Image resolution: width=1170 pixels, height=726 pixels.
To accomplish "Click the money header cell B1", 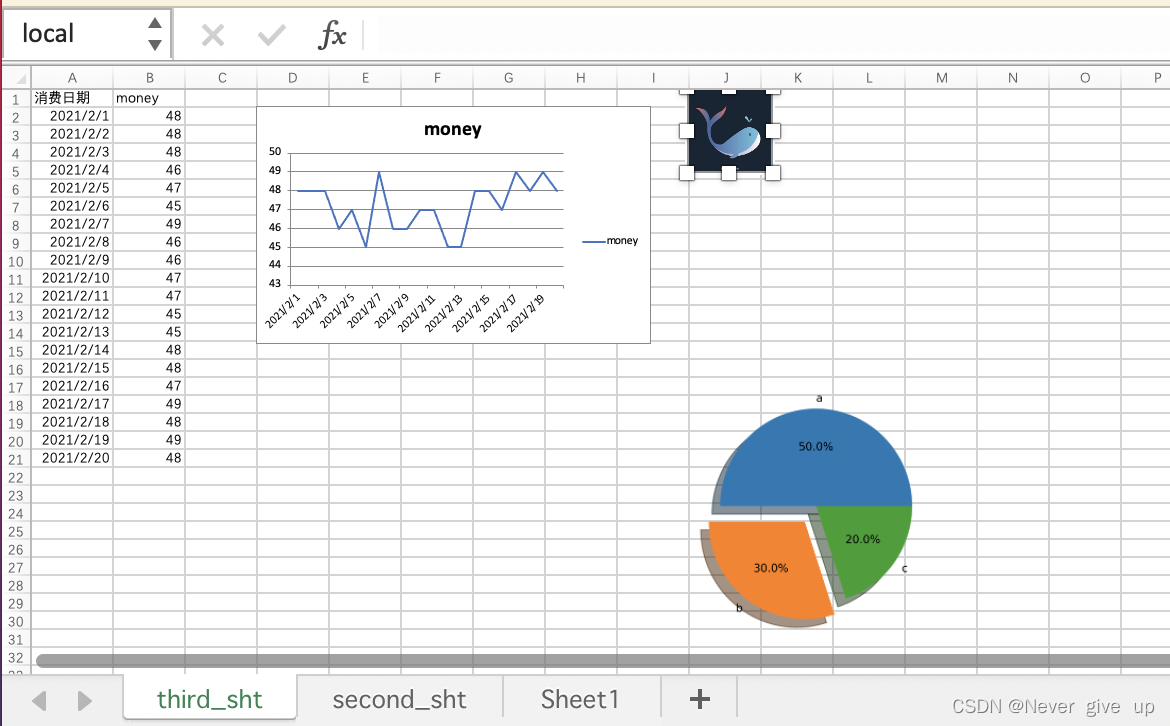I will [x=149, y=98].
